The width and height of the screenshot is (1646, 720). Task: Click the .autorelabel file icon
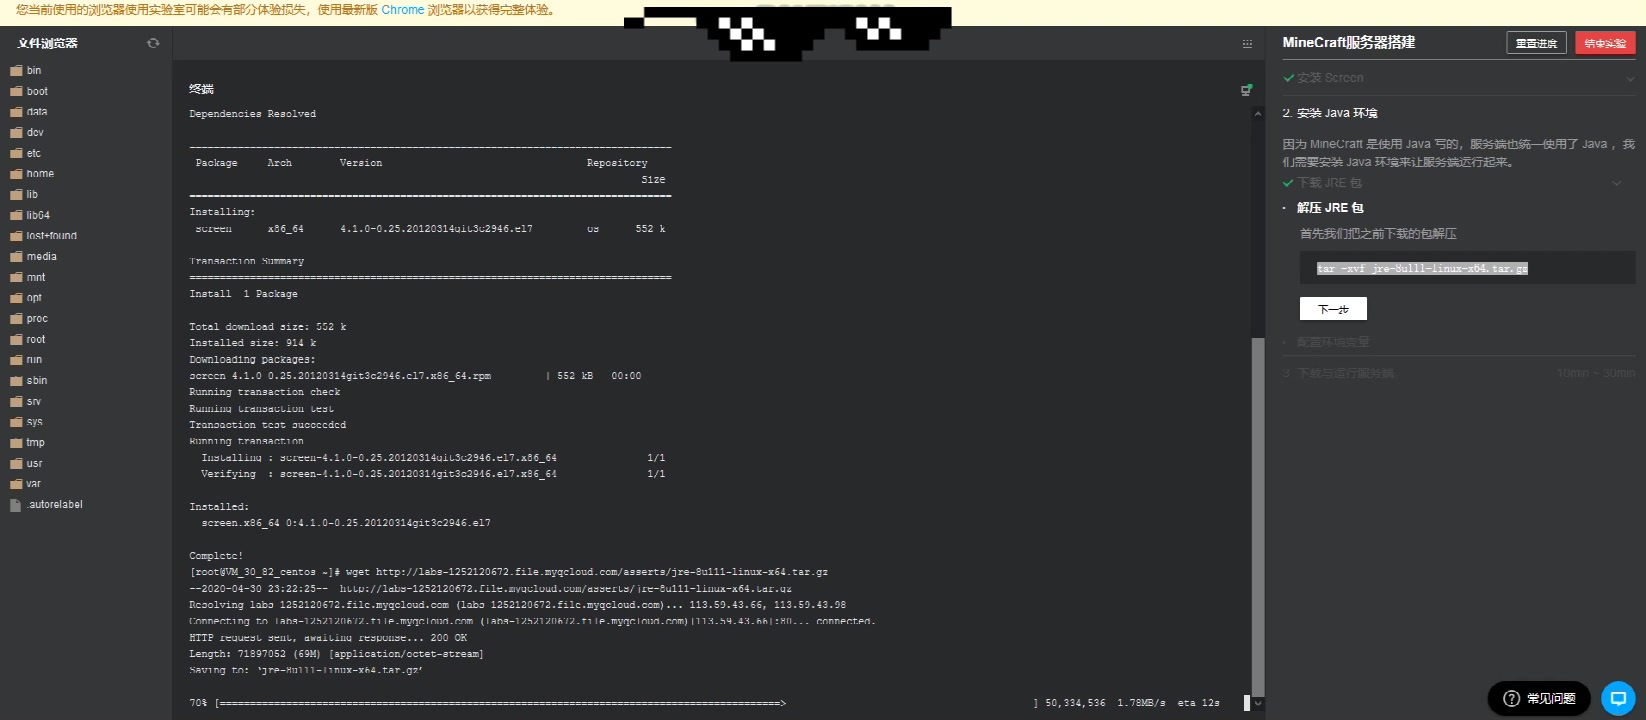[x=15, y=505]
